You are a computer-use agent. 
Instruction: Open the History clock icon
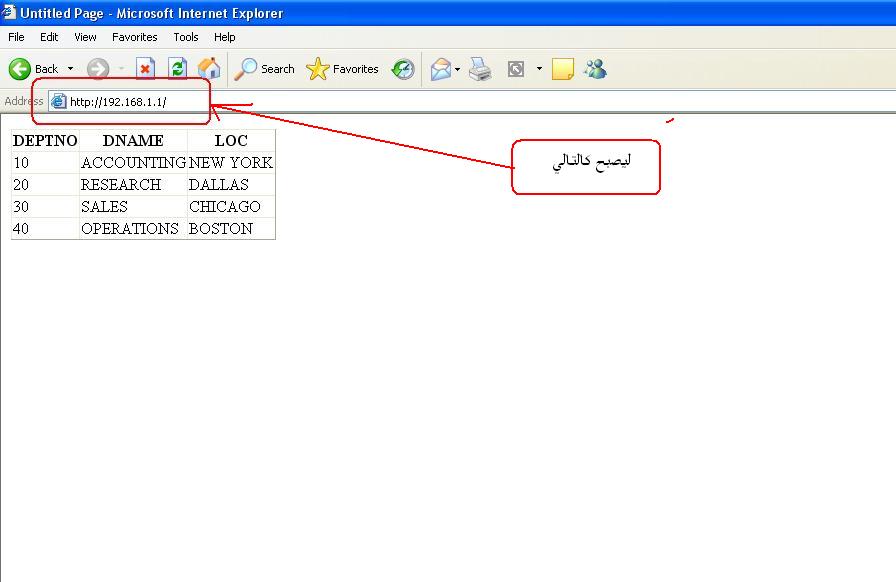403,69
